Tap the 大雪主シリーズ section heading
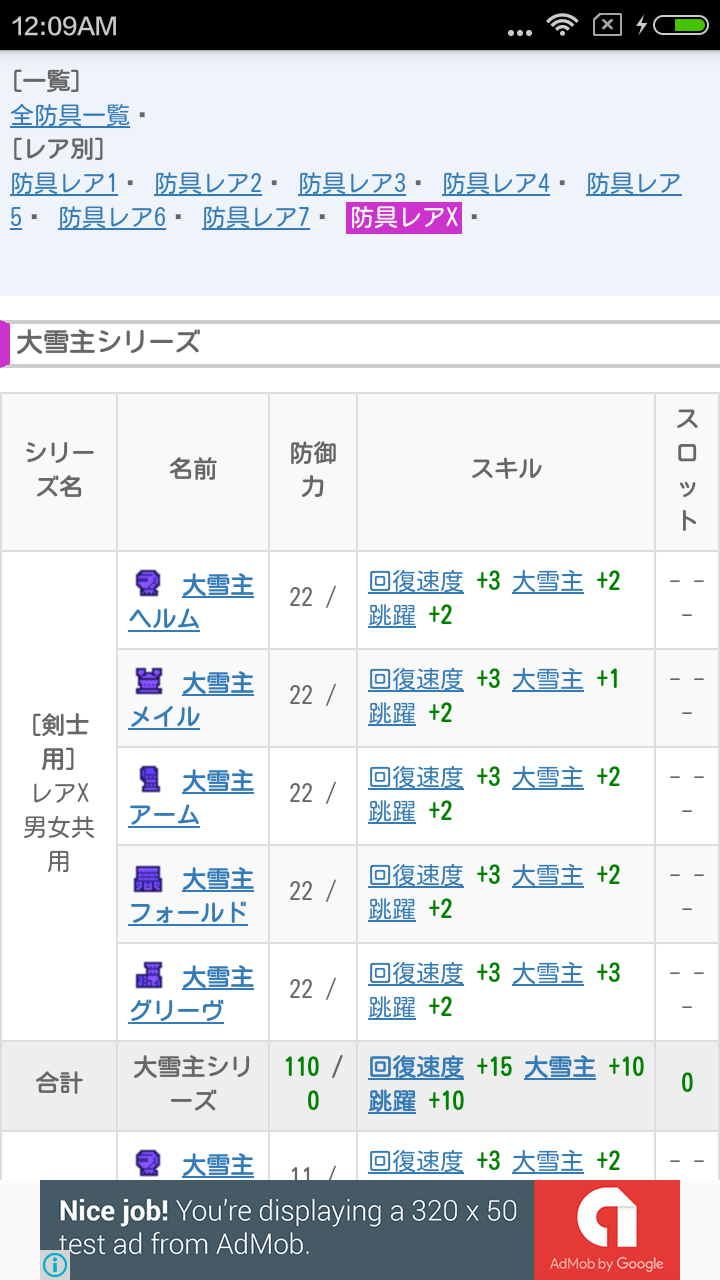720x1280 pixels. tap(108, 343)
